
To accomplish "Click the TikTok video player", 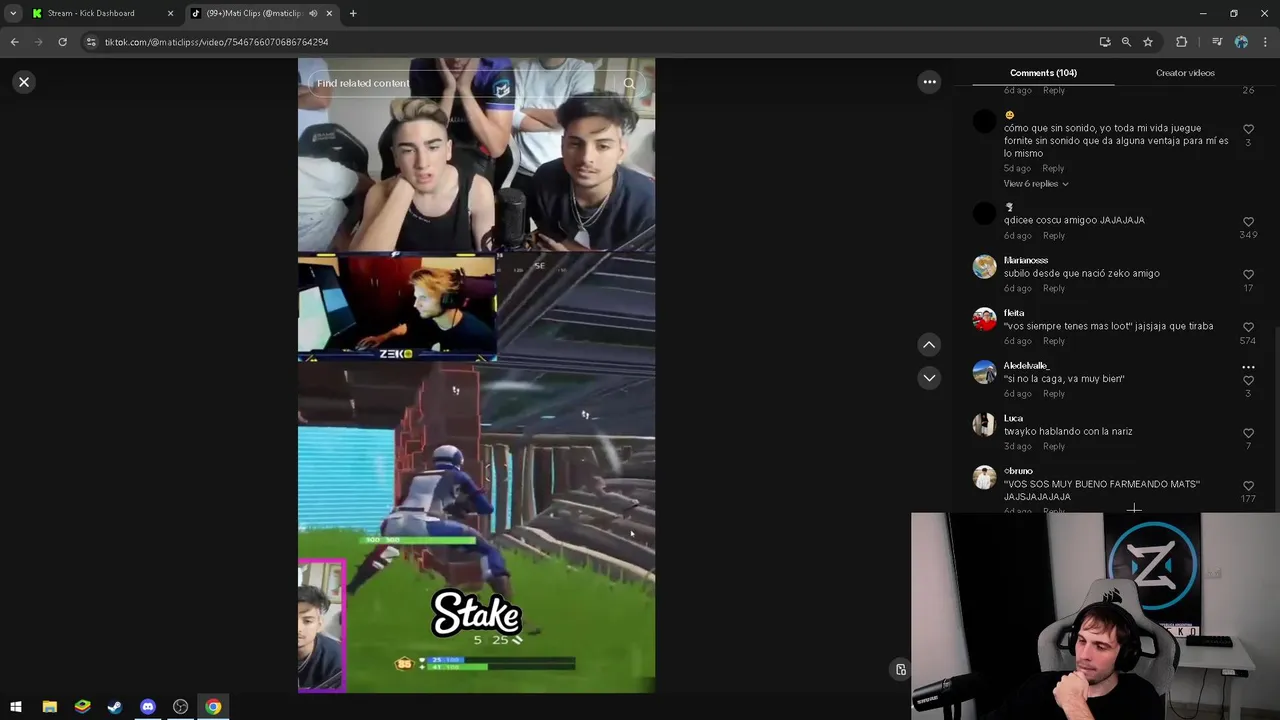I will (x=476, y=375).
